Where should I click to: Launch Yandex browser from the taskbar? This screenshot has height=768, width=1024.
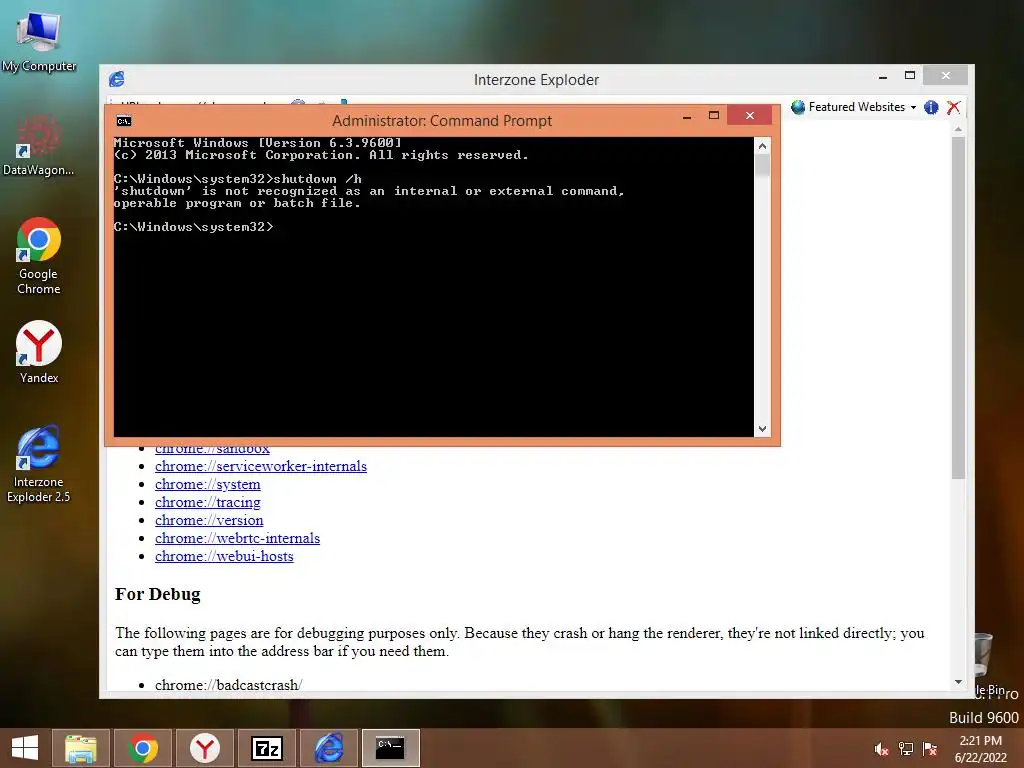click(205, 748)
